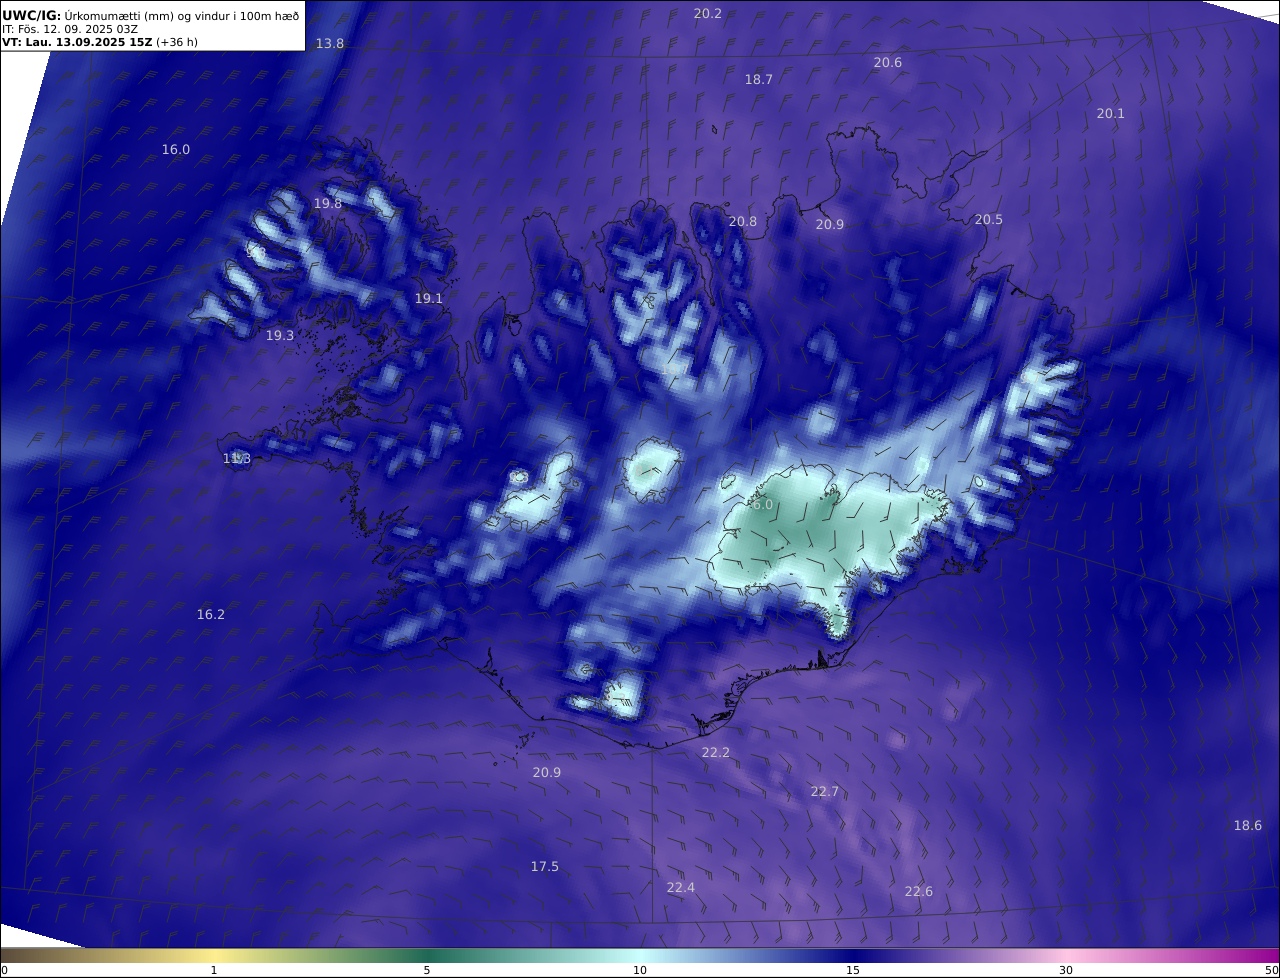Select the 20.2 value label

[x=708, y=14]
